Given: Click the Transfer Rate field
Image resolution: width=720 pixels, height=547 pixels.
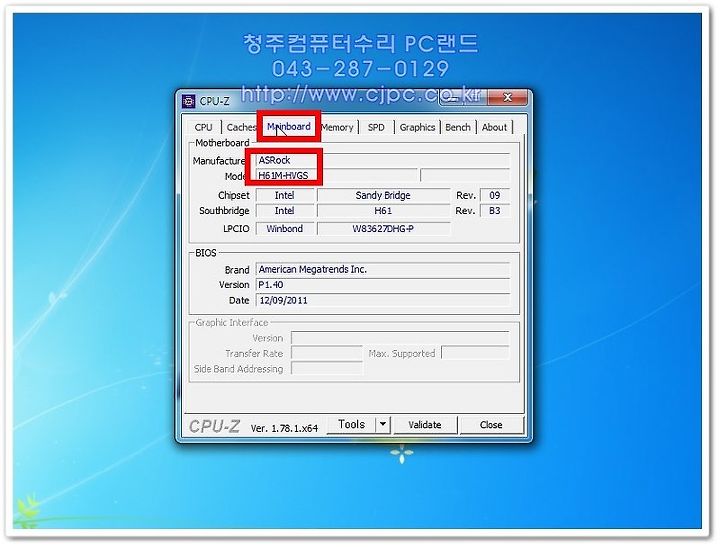Looking at the screenshot, I should pyautogui.click(x=326, y=353).
